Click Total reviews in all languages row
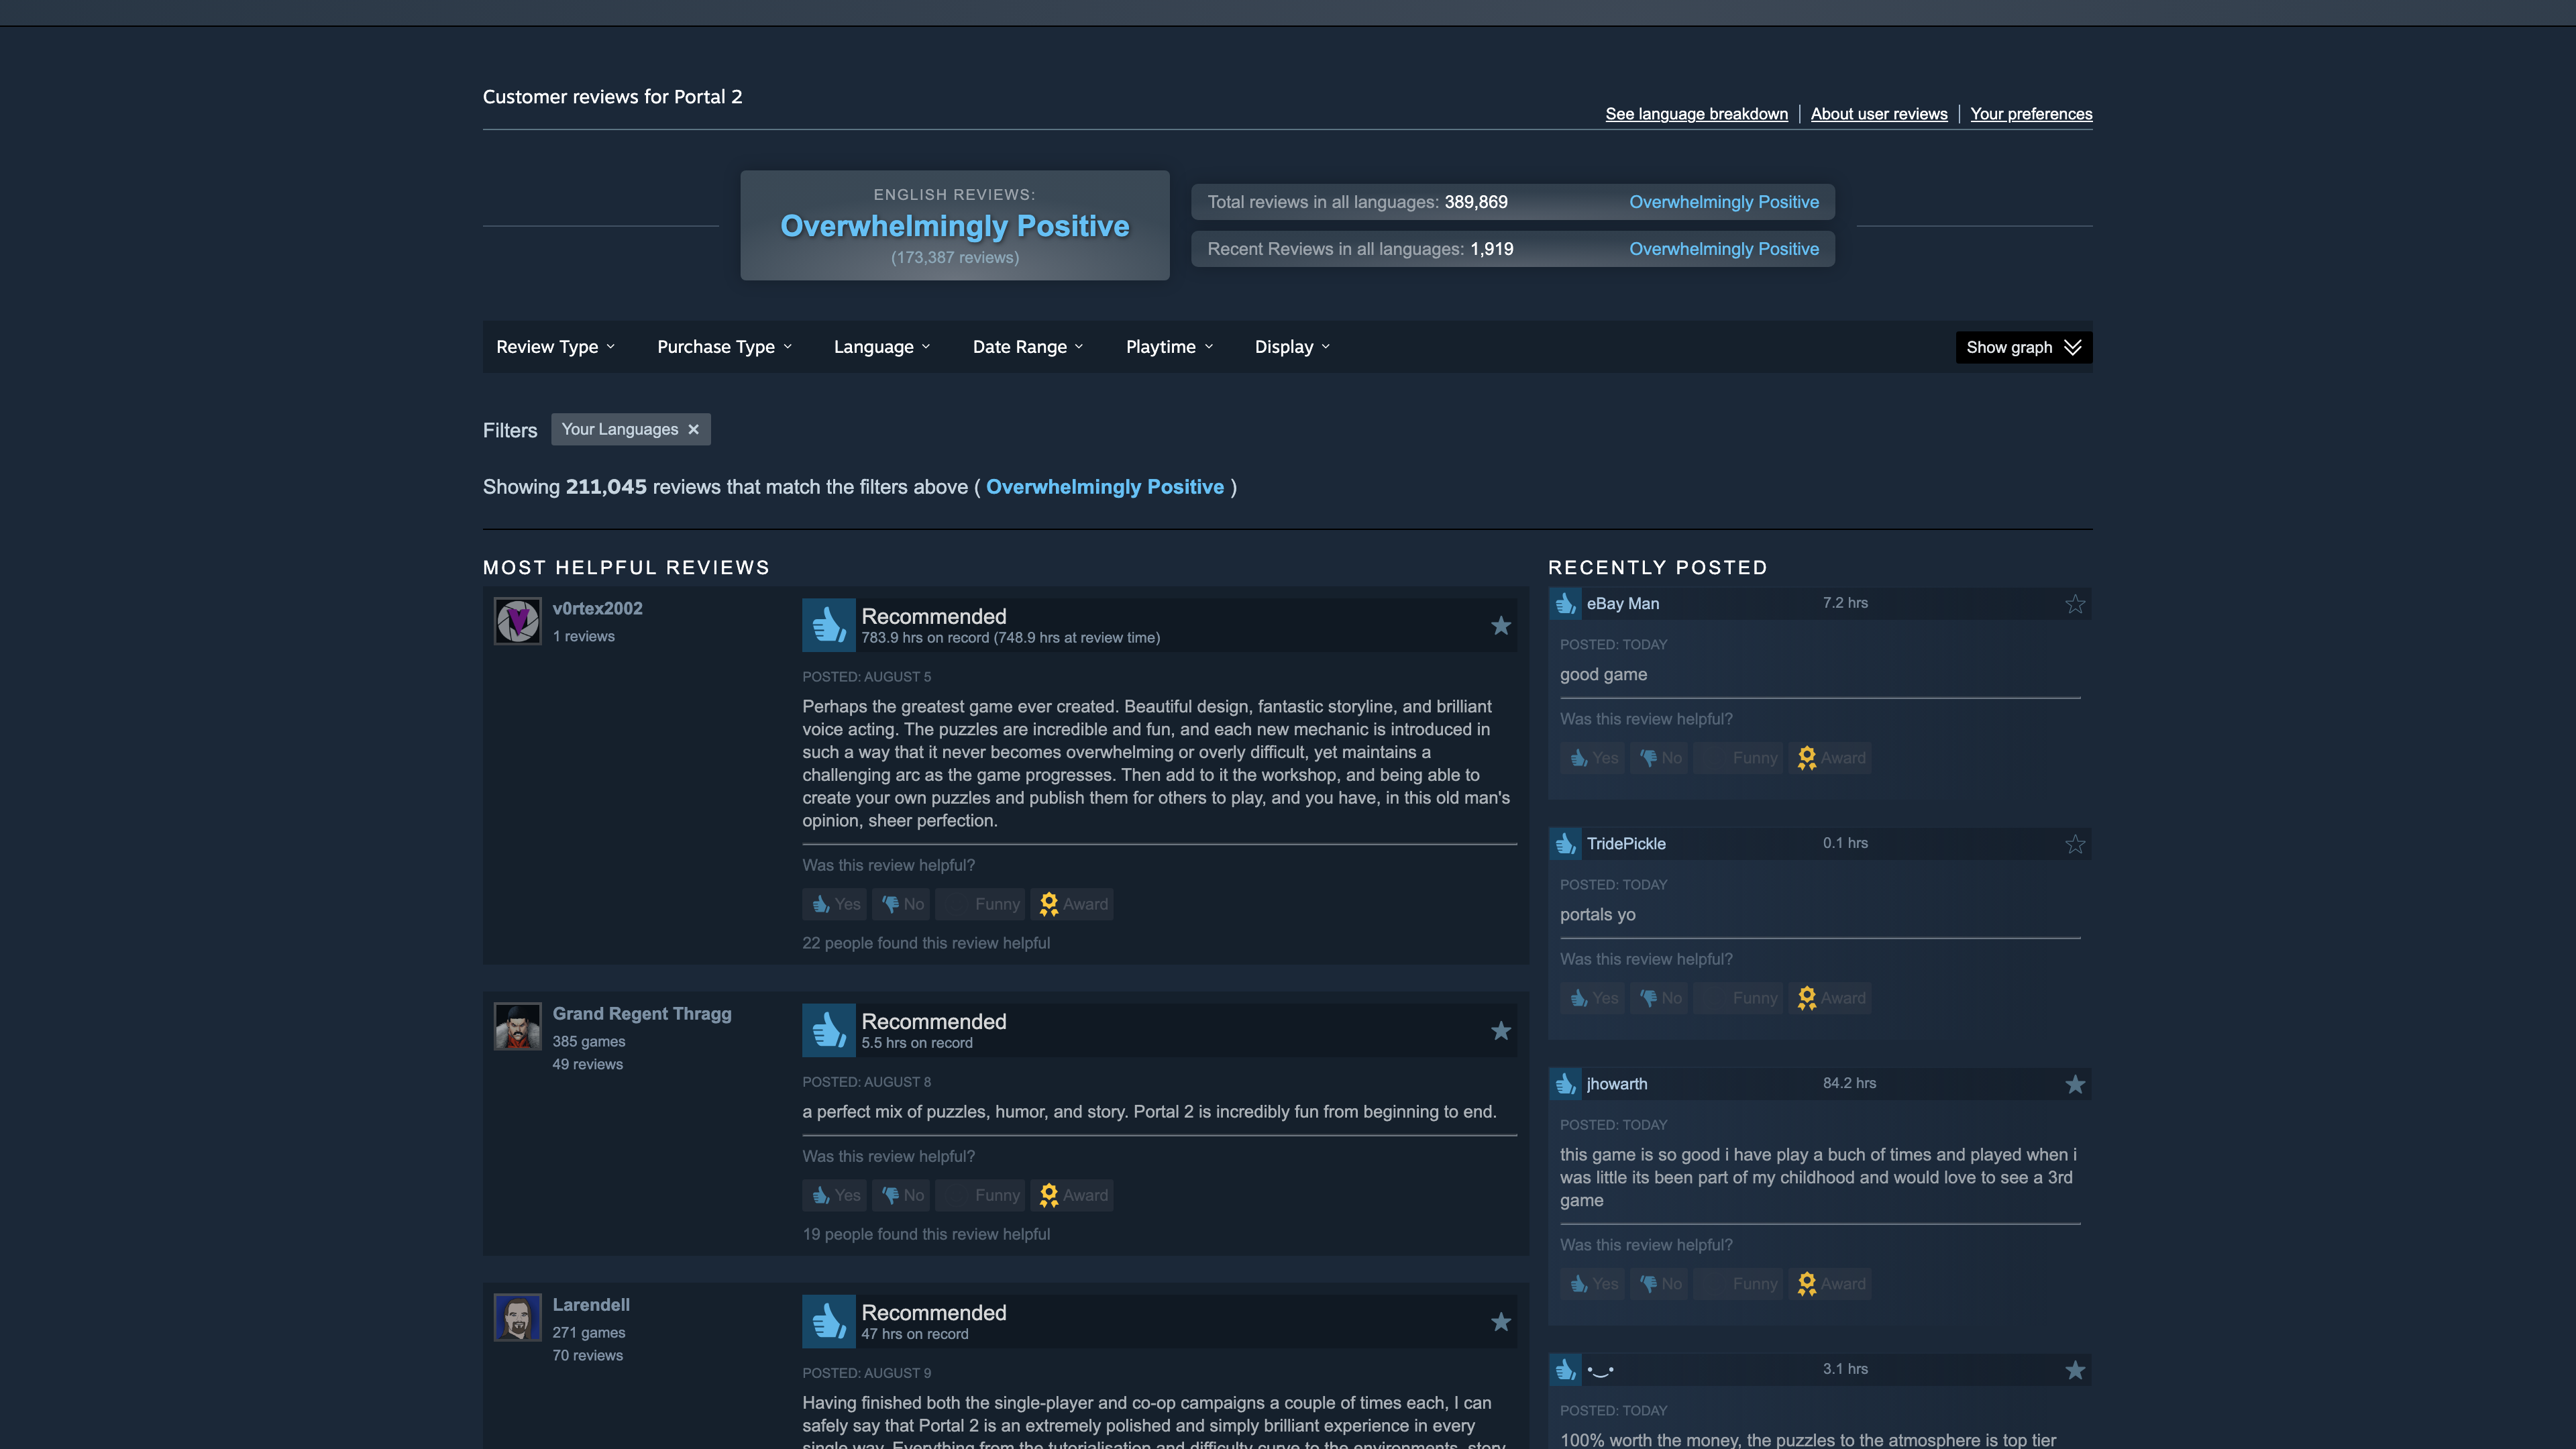Screen dimensions: 2576x1449 [1513, 202]
